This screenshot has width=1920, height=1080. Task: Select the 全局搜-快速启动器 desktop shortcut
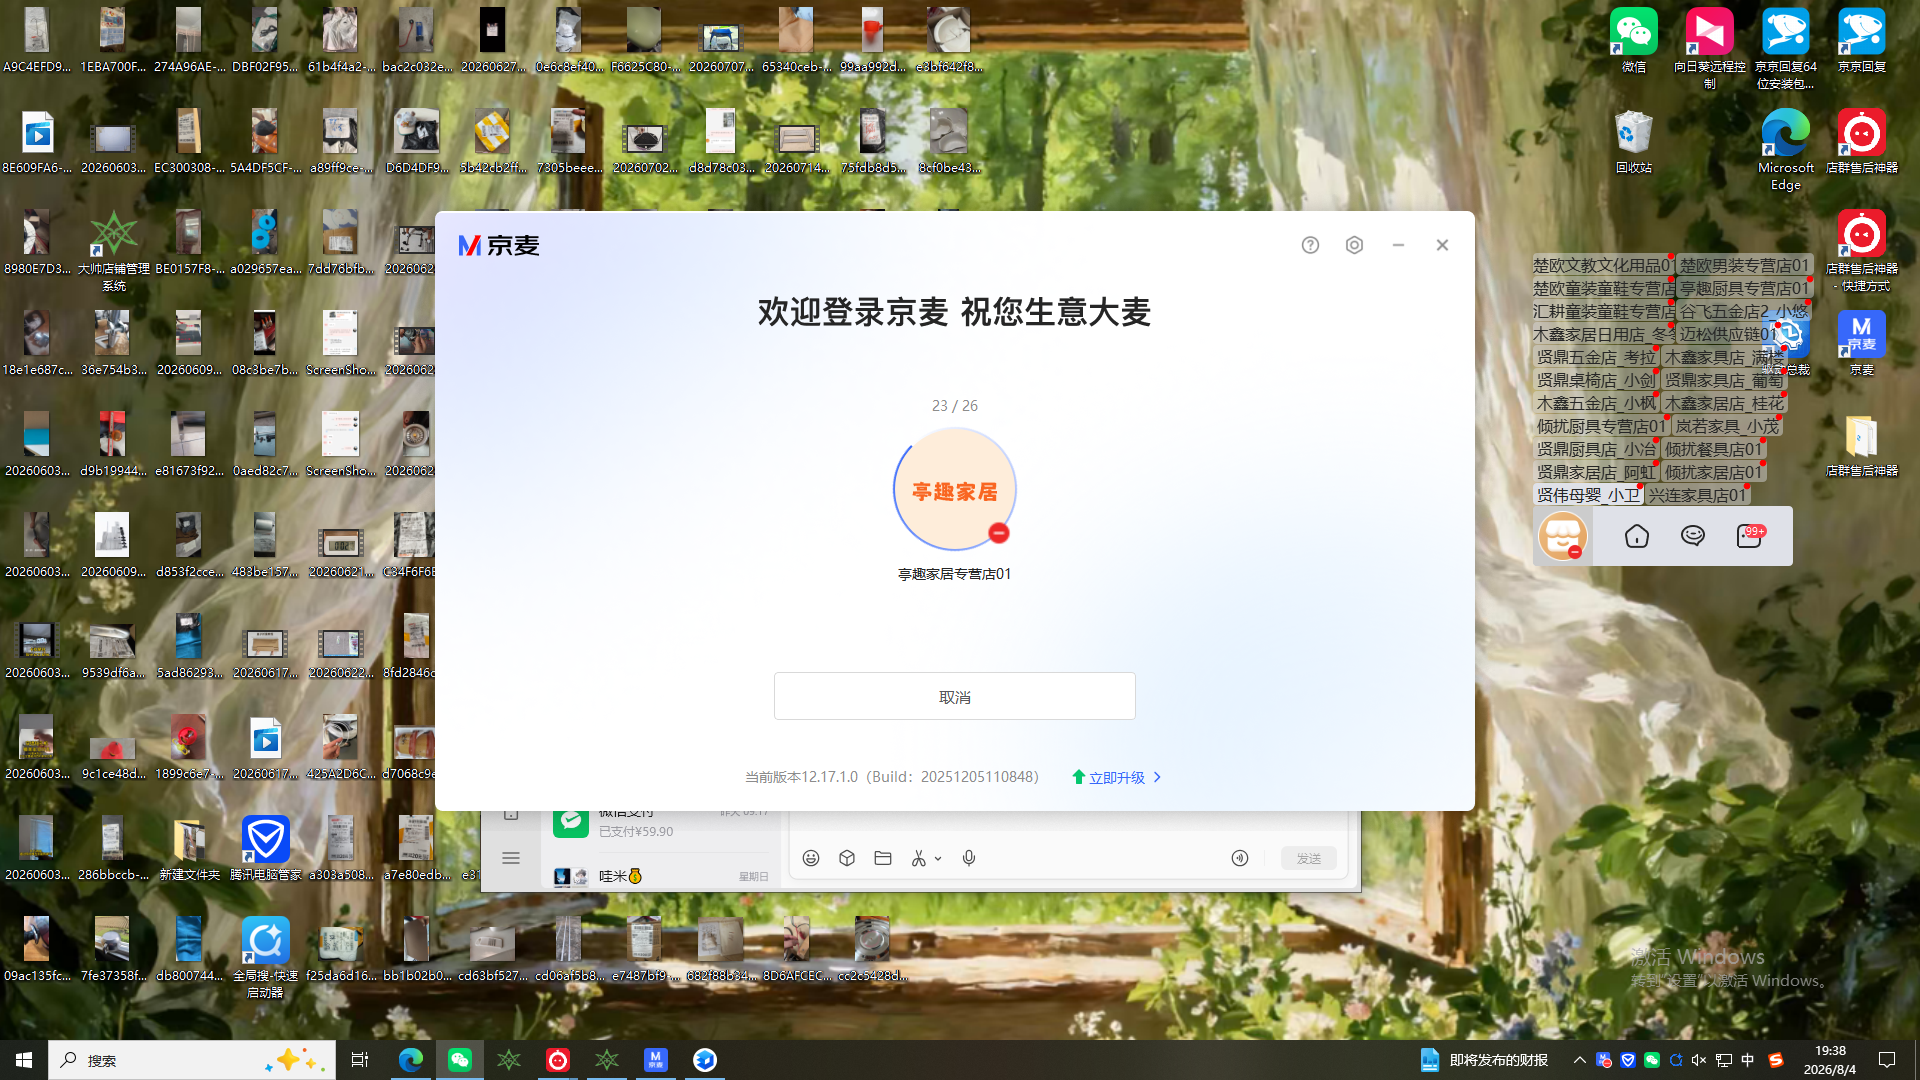(266, 957)
